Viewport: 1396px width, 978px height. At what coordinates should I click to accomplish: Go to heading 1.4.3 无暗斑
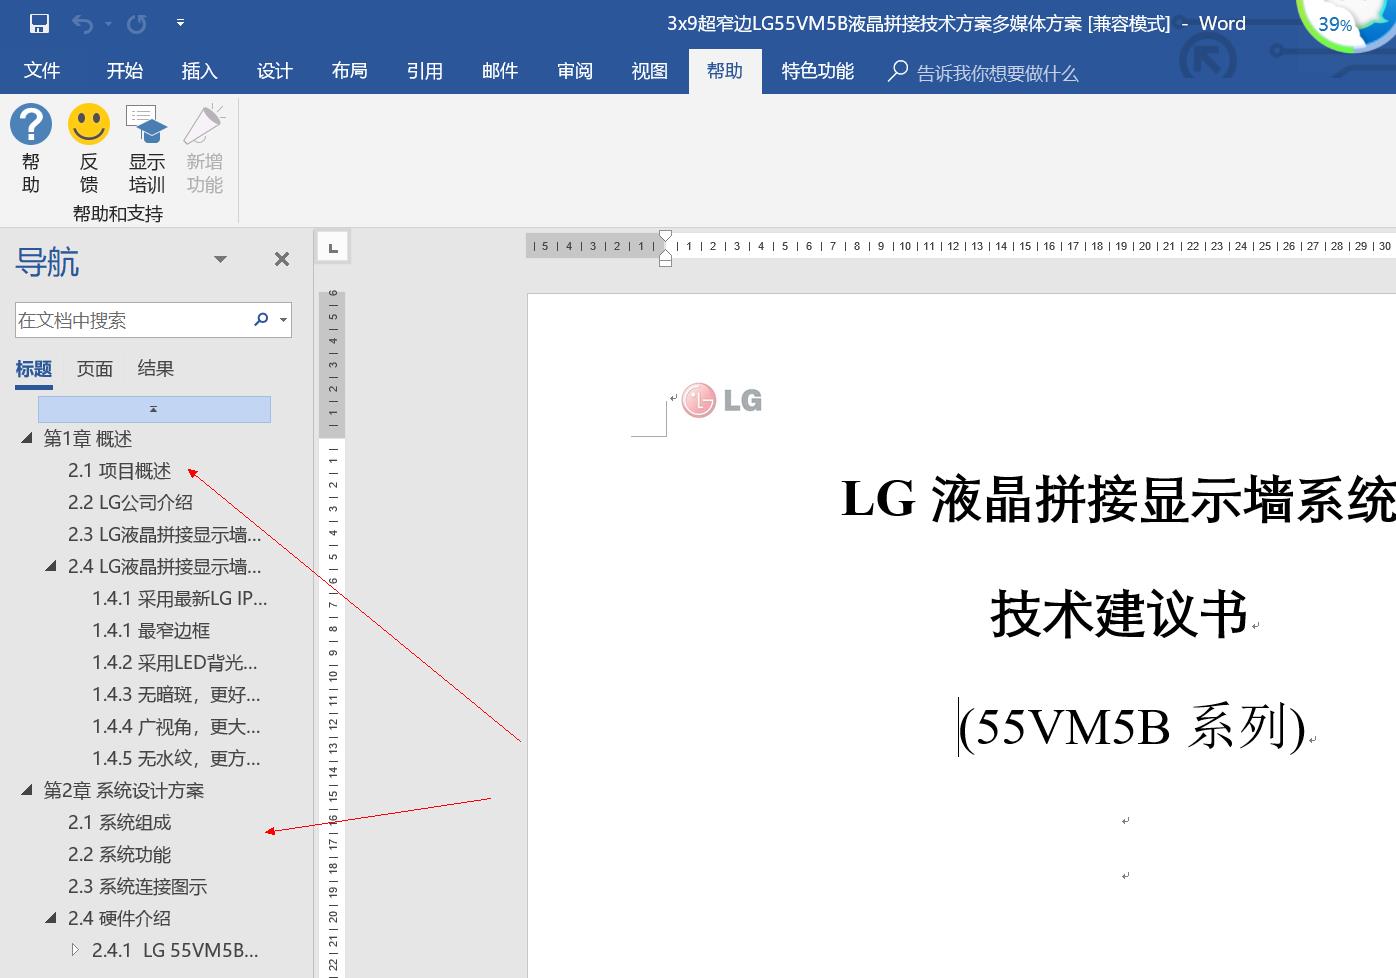click(176, 695)
